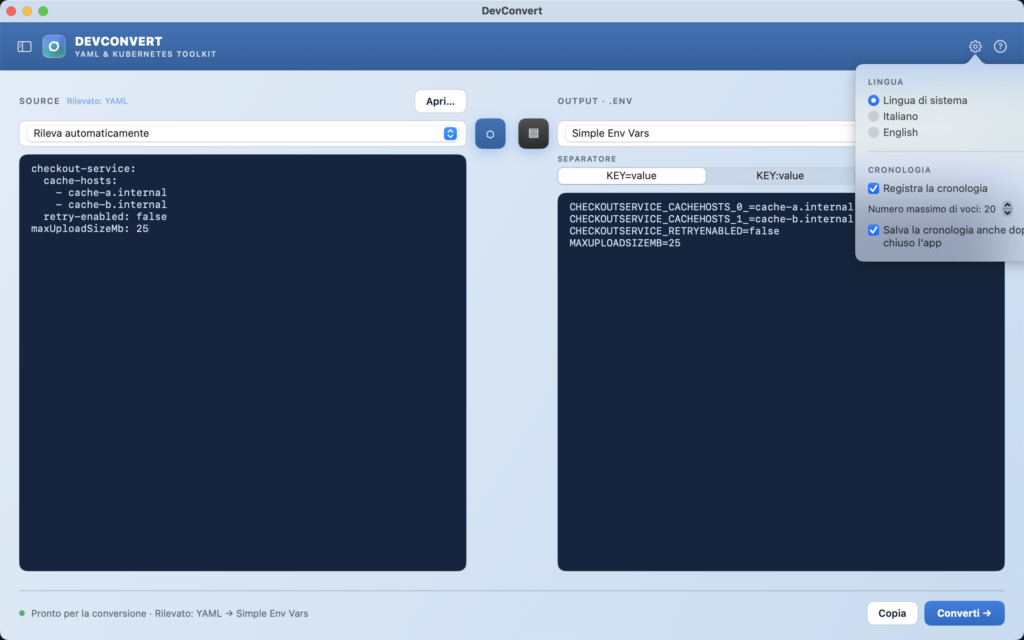Select KEY:value separator tab
This screenshot has width=1024, height=640.
[x=780, y=176]
